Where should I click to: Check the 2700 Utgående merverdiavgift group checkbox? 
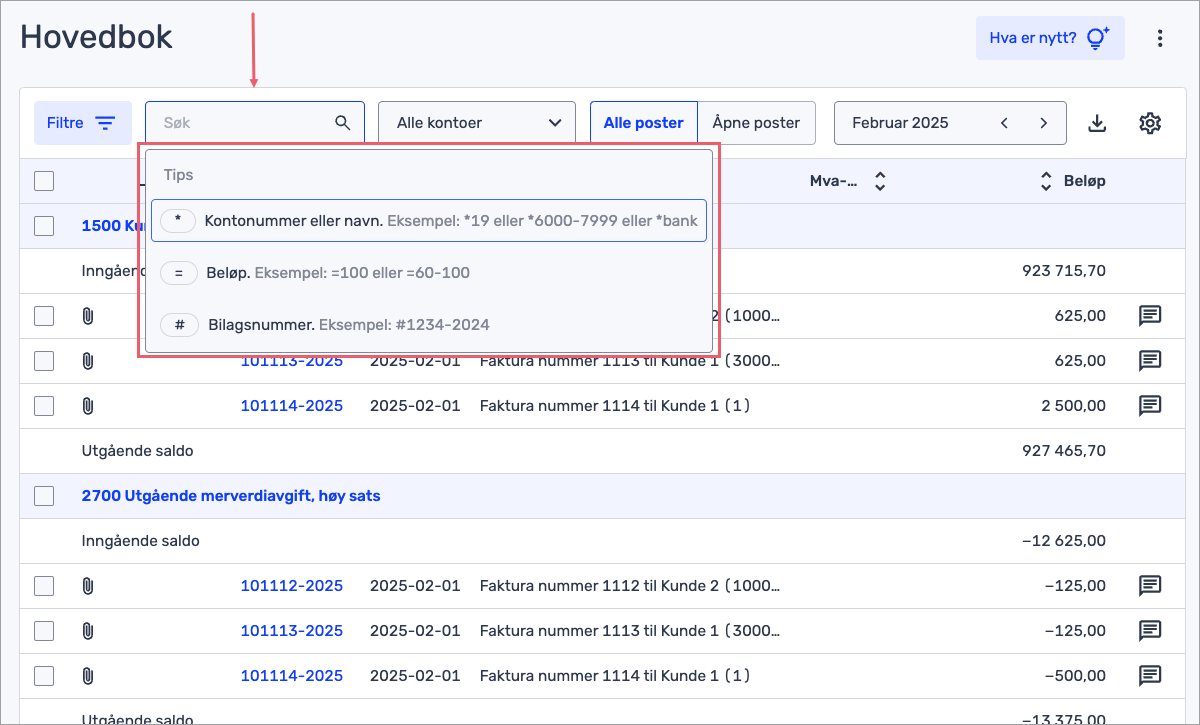click(44, 496)
